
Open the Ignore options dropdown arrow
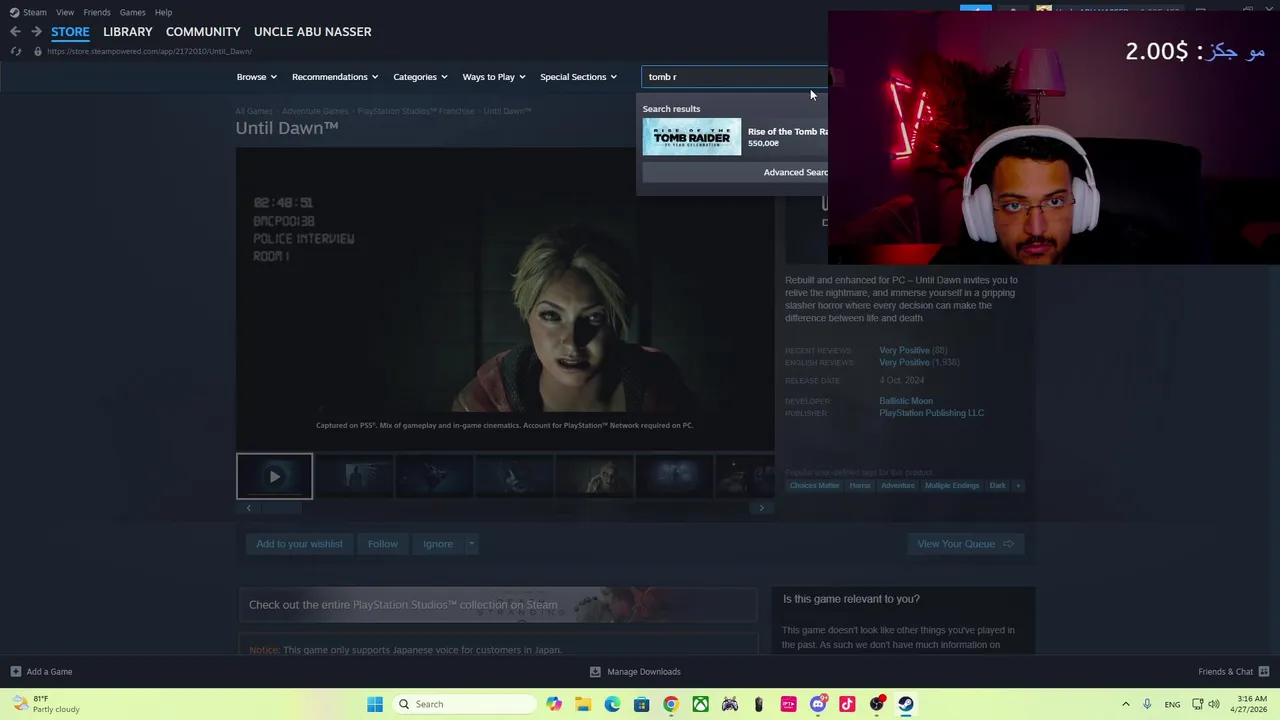(471, 544)
